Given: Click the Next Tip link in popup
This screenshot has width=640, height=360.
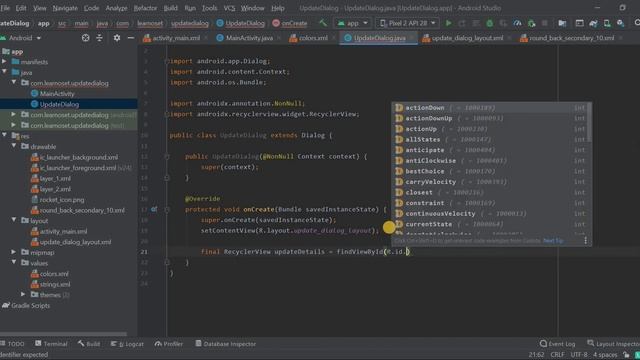Looking at the screenshot, I should coord(553,241).
